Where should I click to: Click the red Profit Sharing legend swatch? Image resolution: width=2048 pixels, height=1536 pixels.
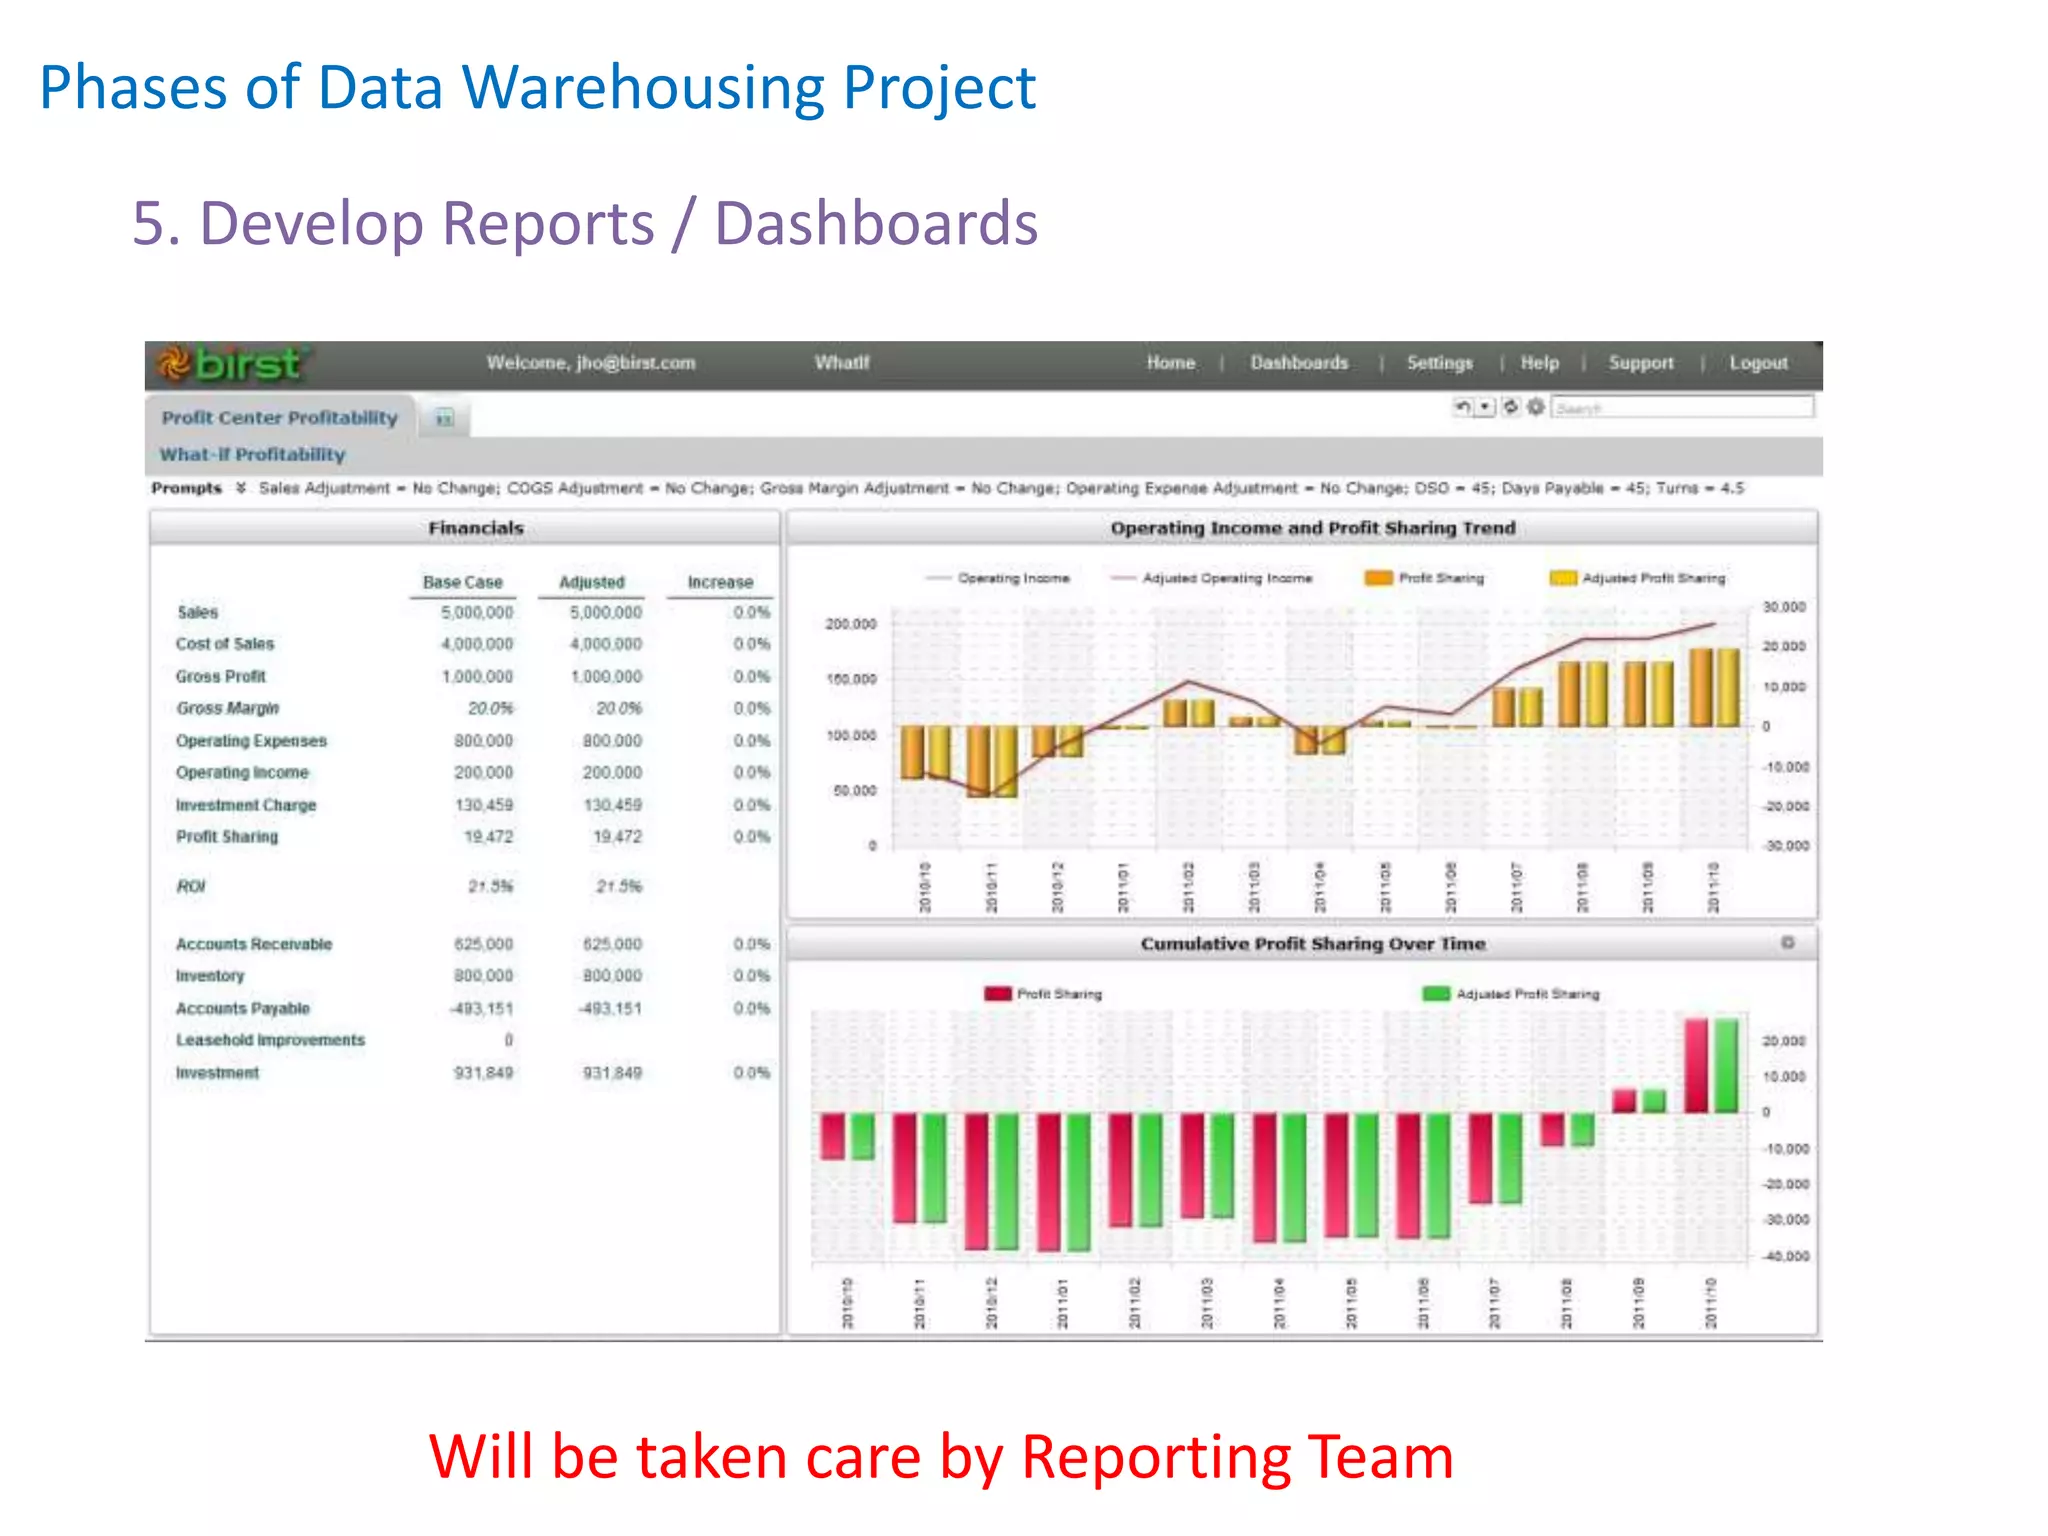pos(997,994)
